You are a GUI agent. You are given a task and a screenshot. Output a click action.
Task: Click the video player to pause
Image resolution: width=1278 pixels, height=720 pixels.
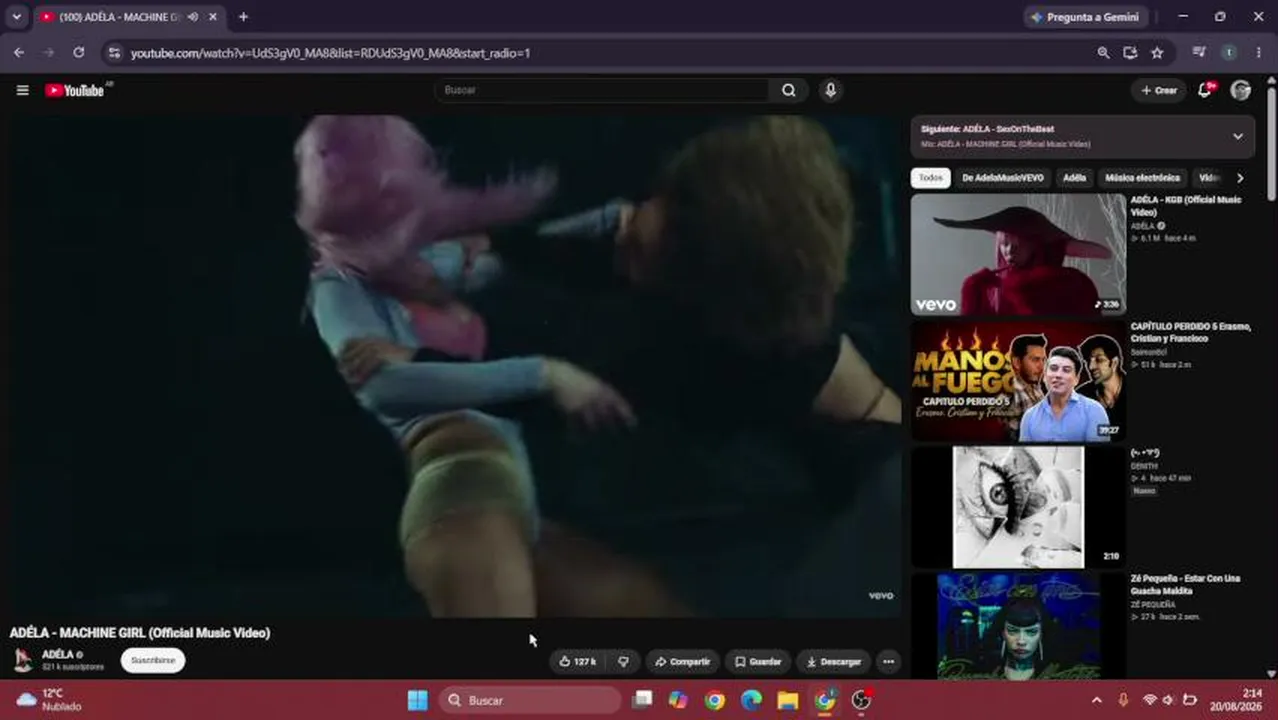click(x=455, y=365)
